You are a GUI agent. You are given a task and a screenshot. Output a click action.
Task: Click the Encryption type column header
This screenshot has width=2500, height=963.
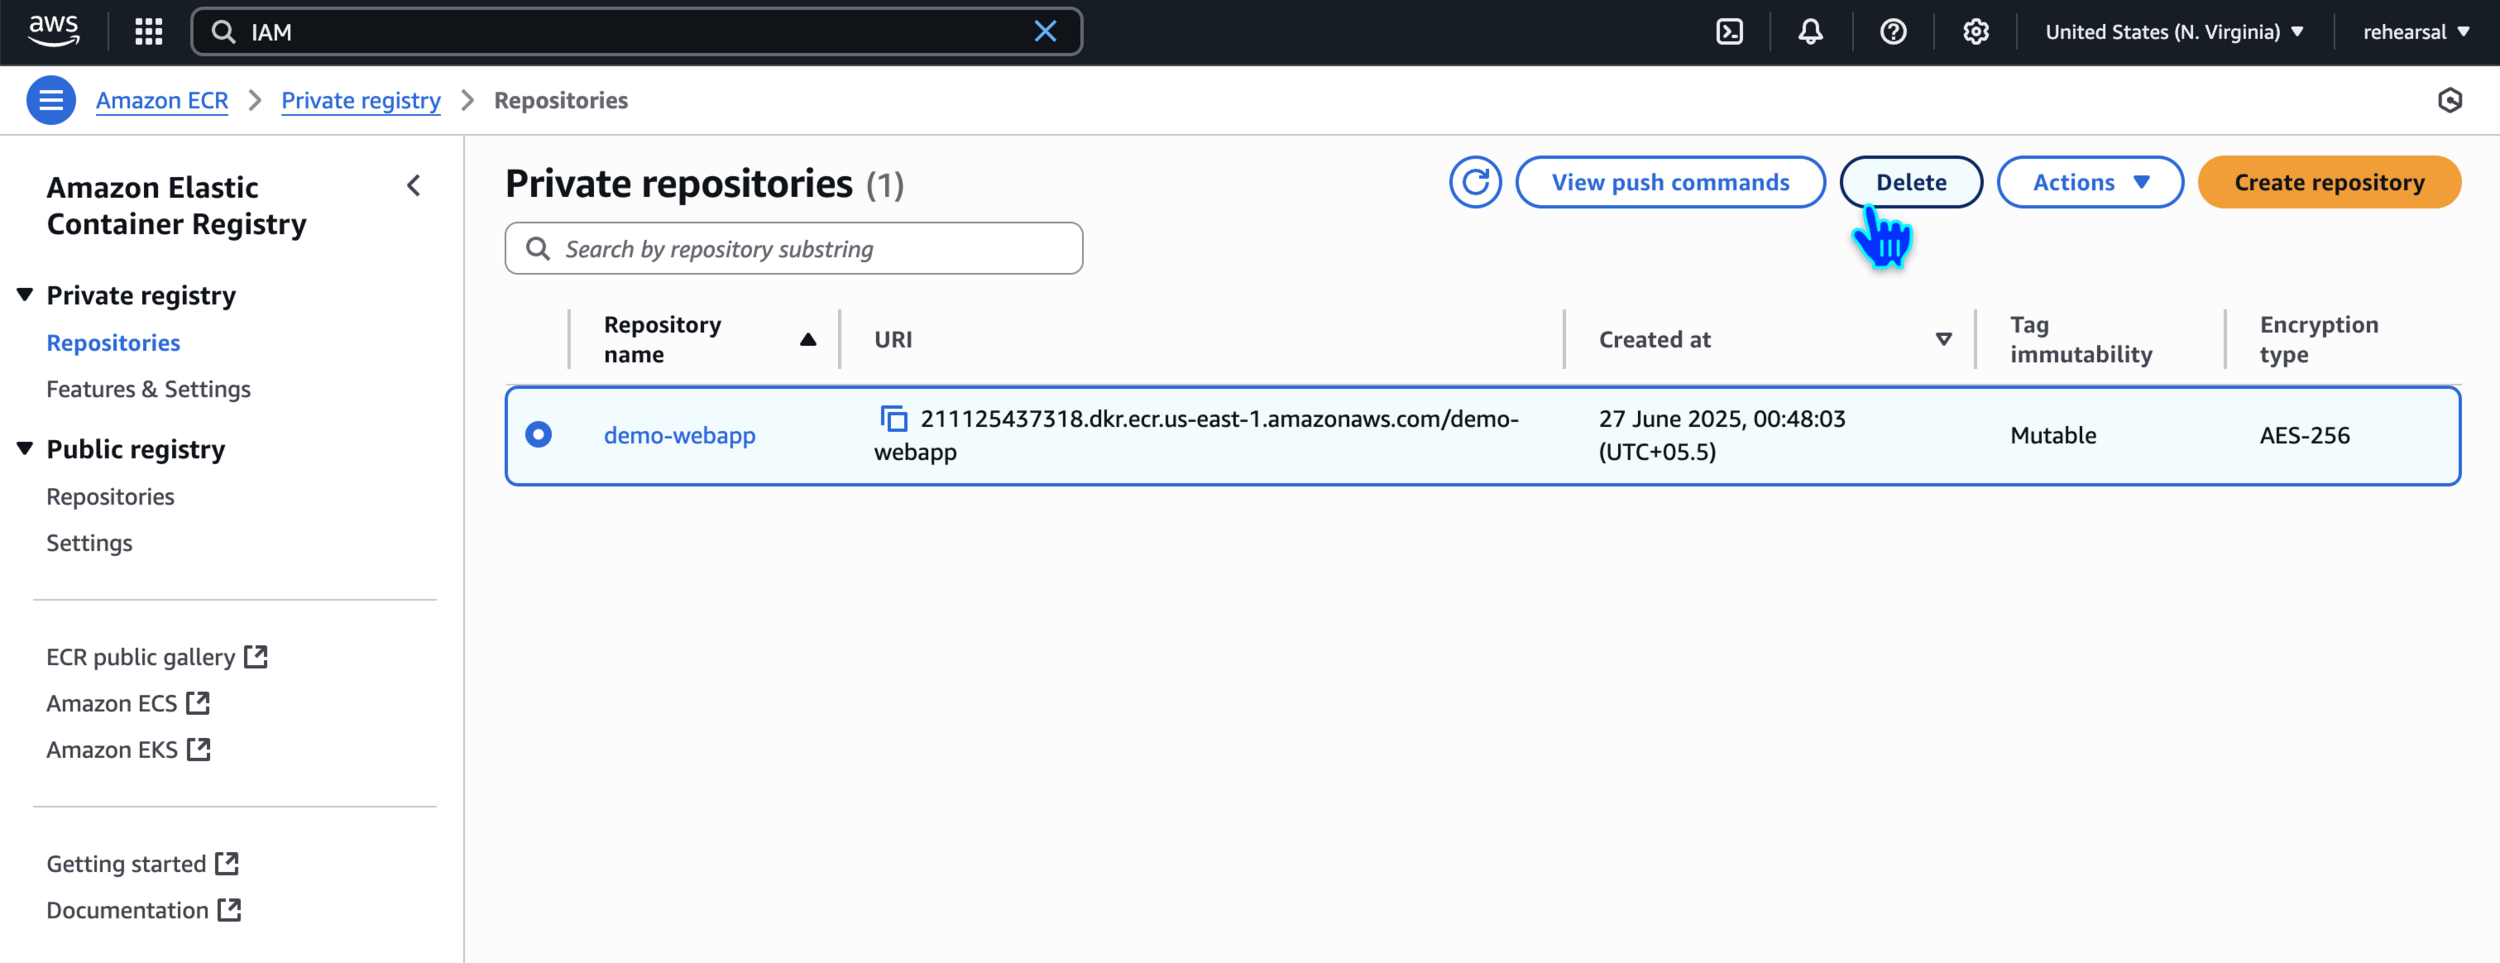click(x=2319, y=340)
